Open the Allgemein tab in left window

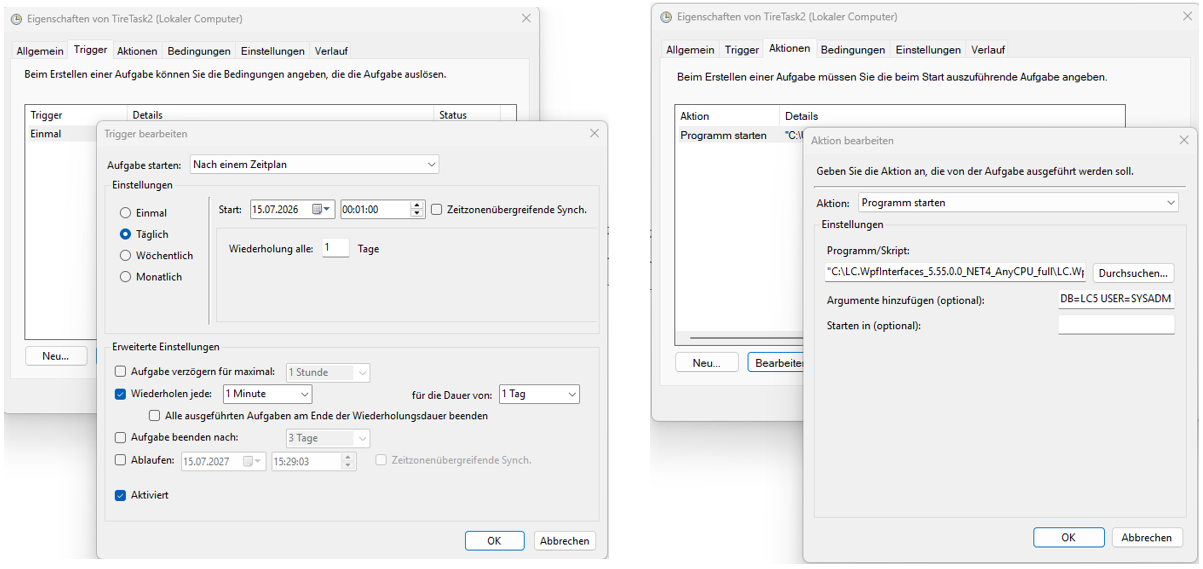click(x=40, y=51)
